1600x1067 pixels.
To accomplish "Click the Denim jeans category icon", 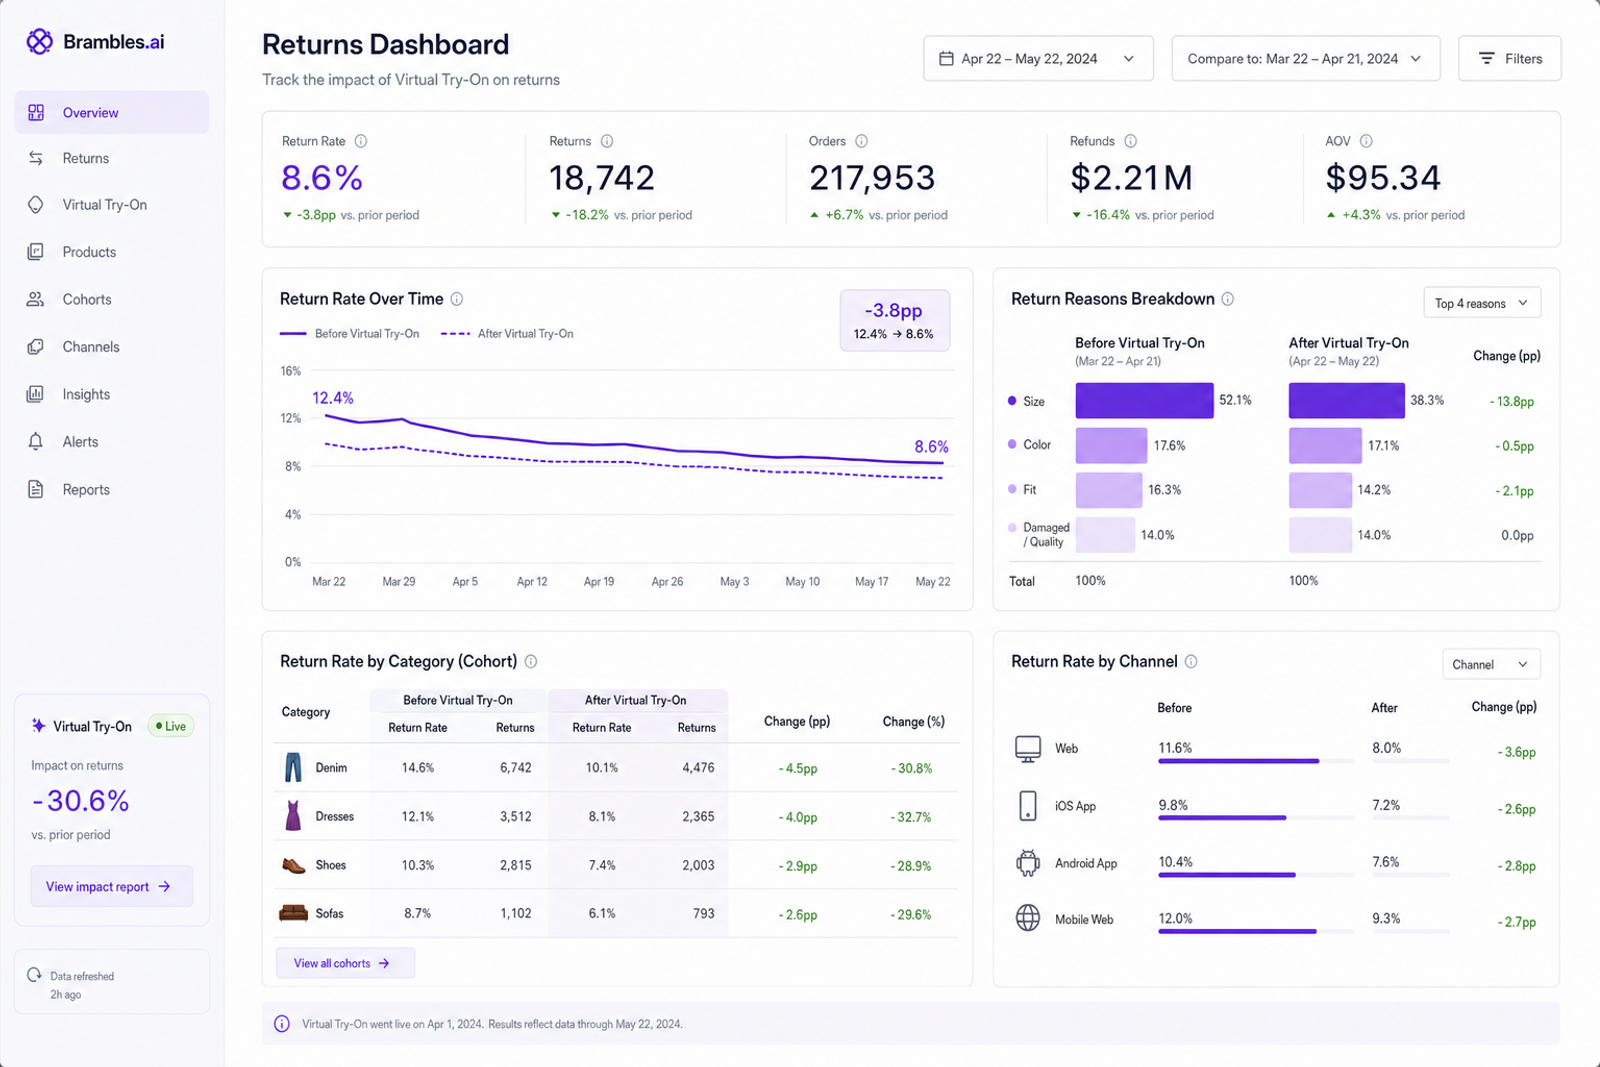I will tap(293, 767).
